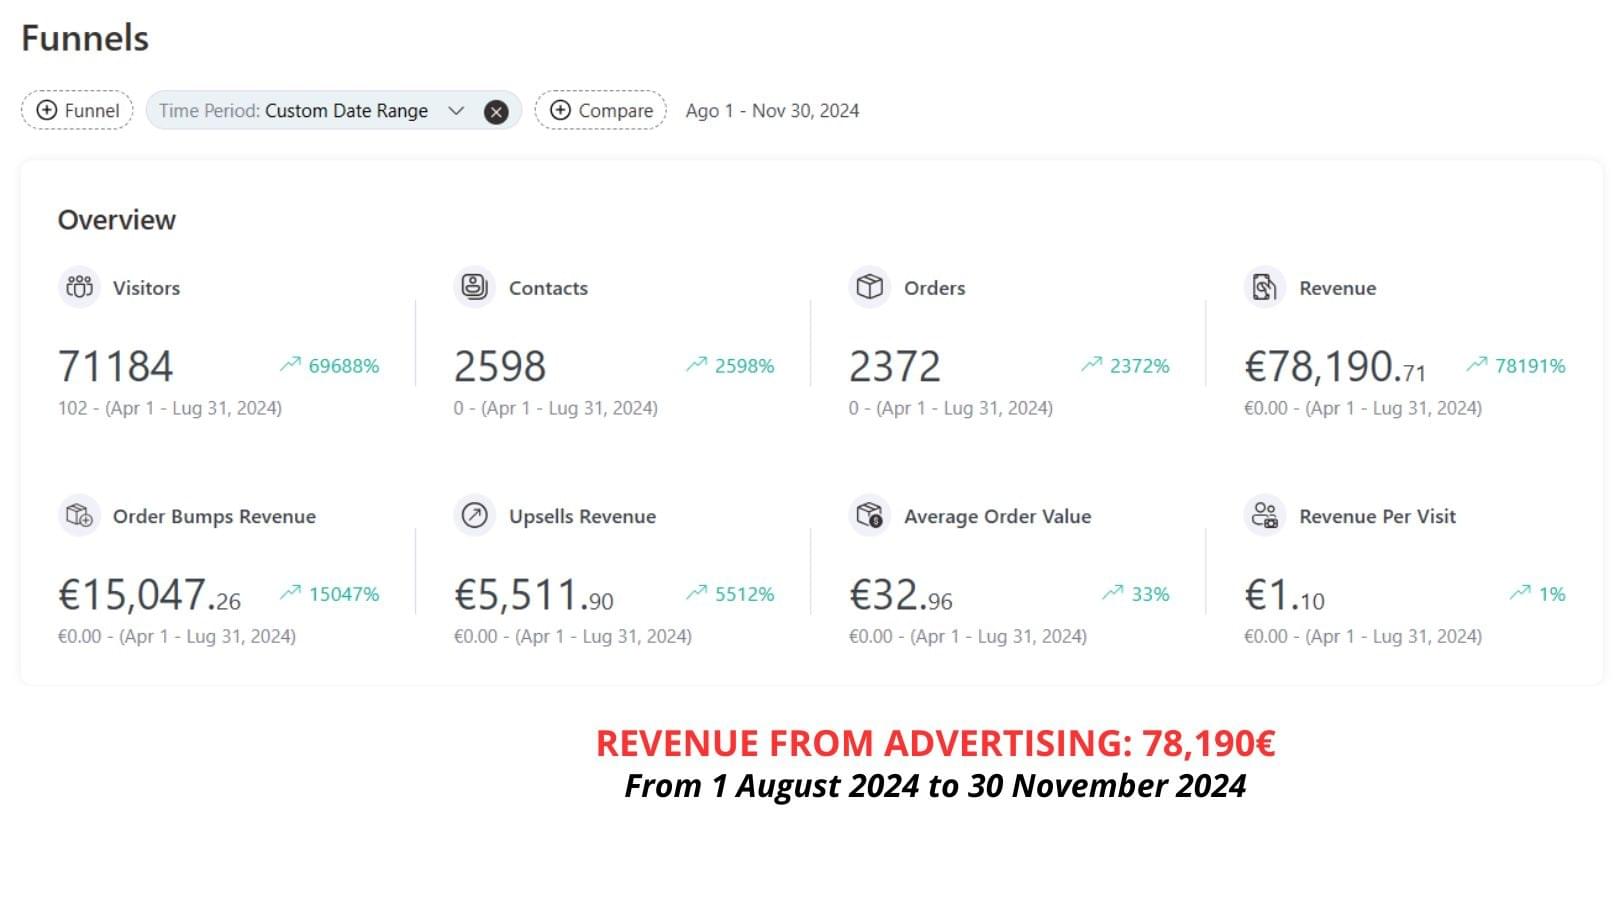Viewport: 1620px width, 900px height.
Task: Click the Average Order Value label
Action: point(998,516)
